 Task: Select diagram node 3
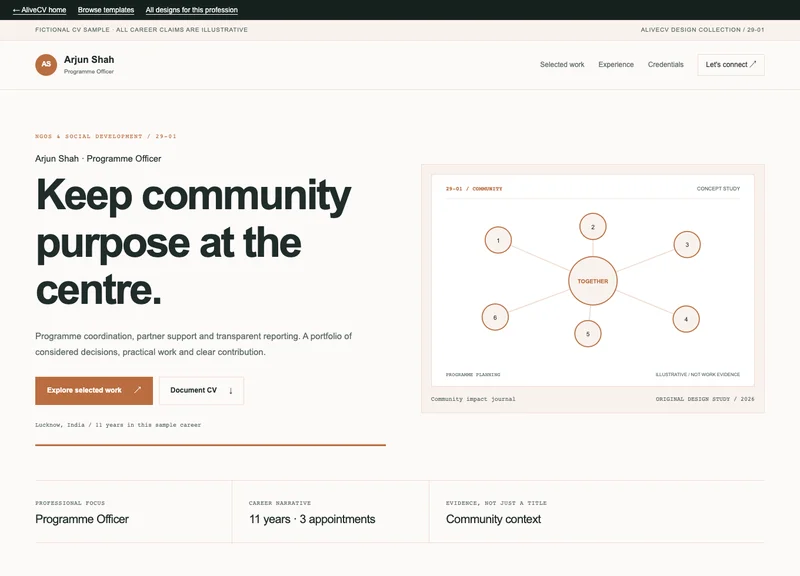tap(687, 244)
